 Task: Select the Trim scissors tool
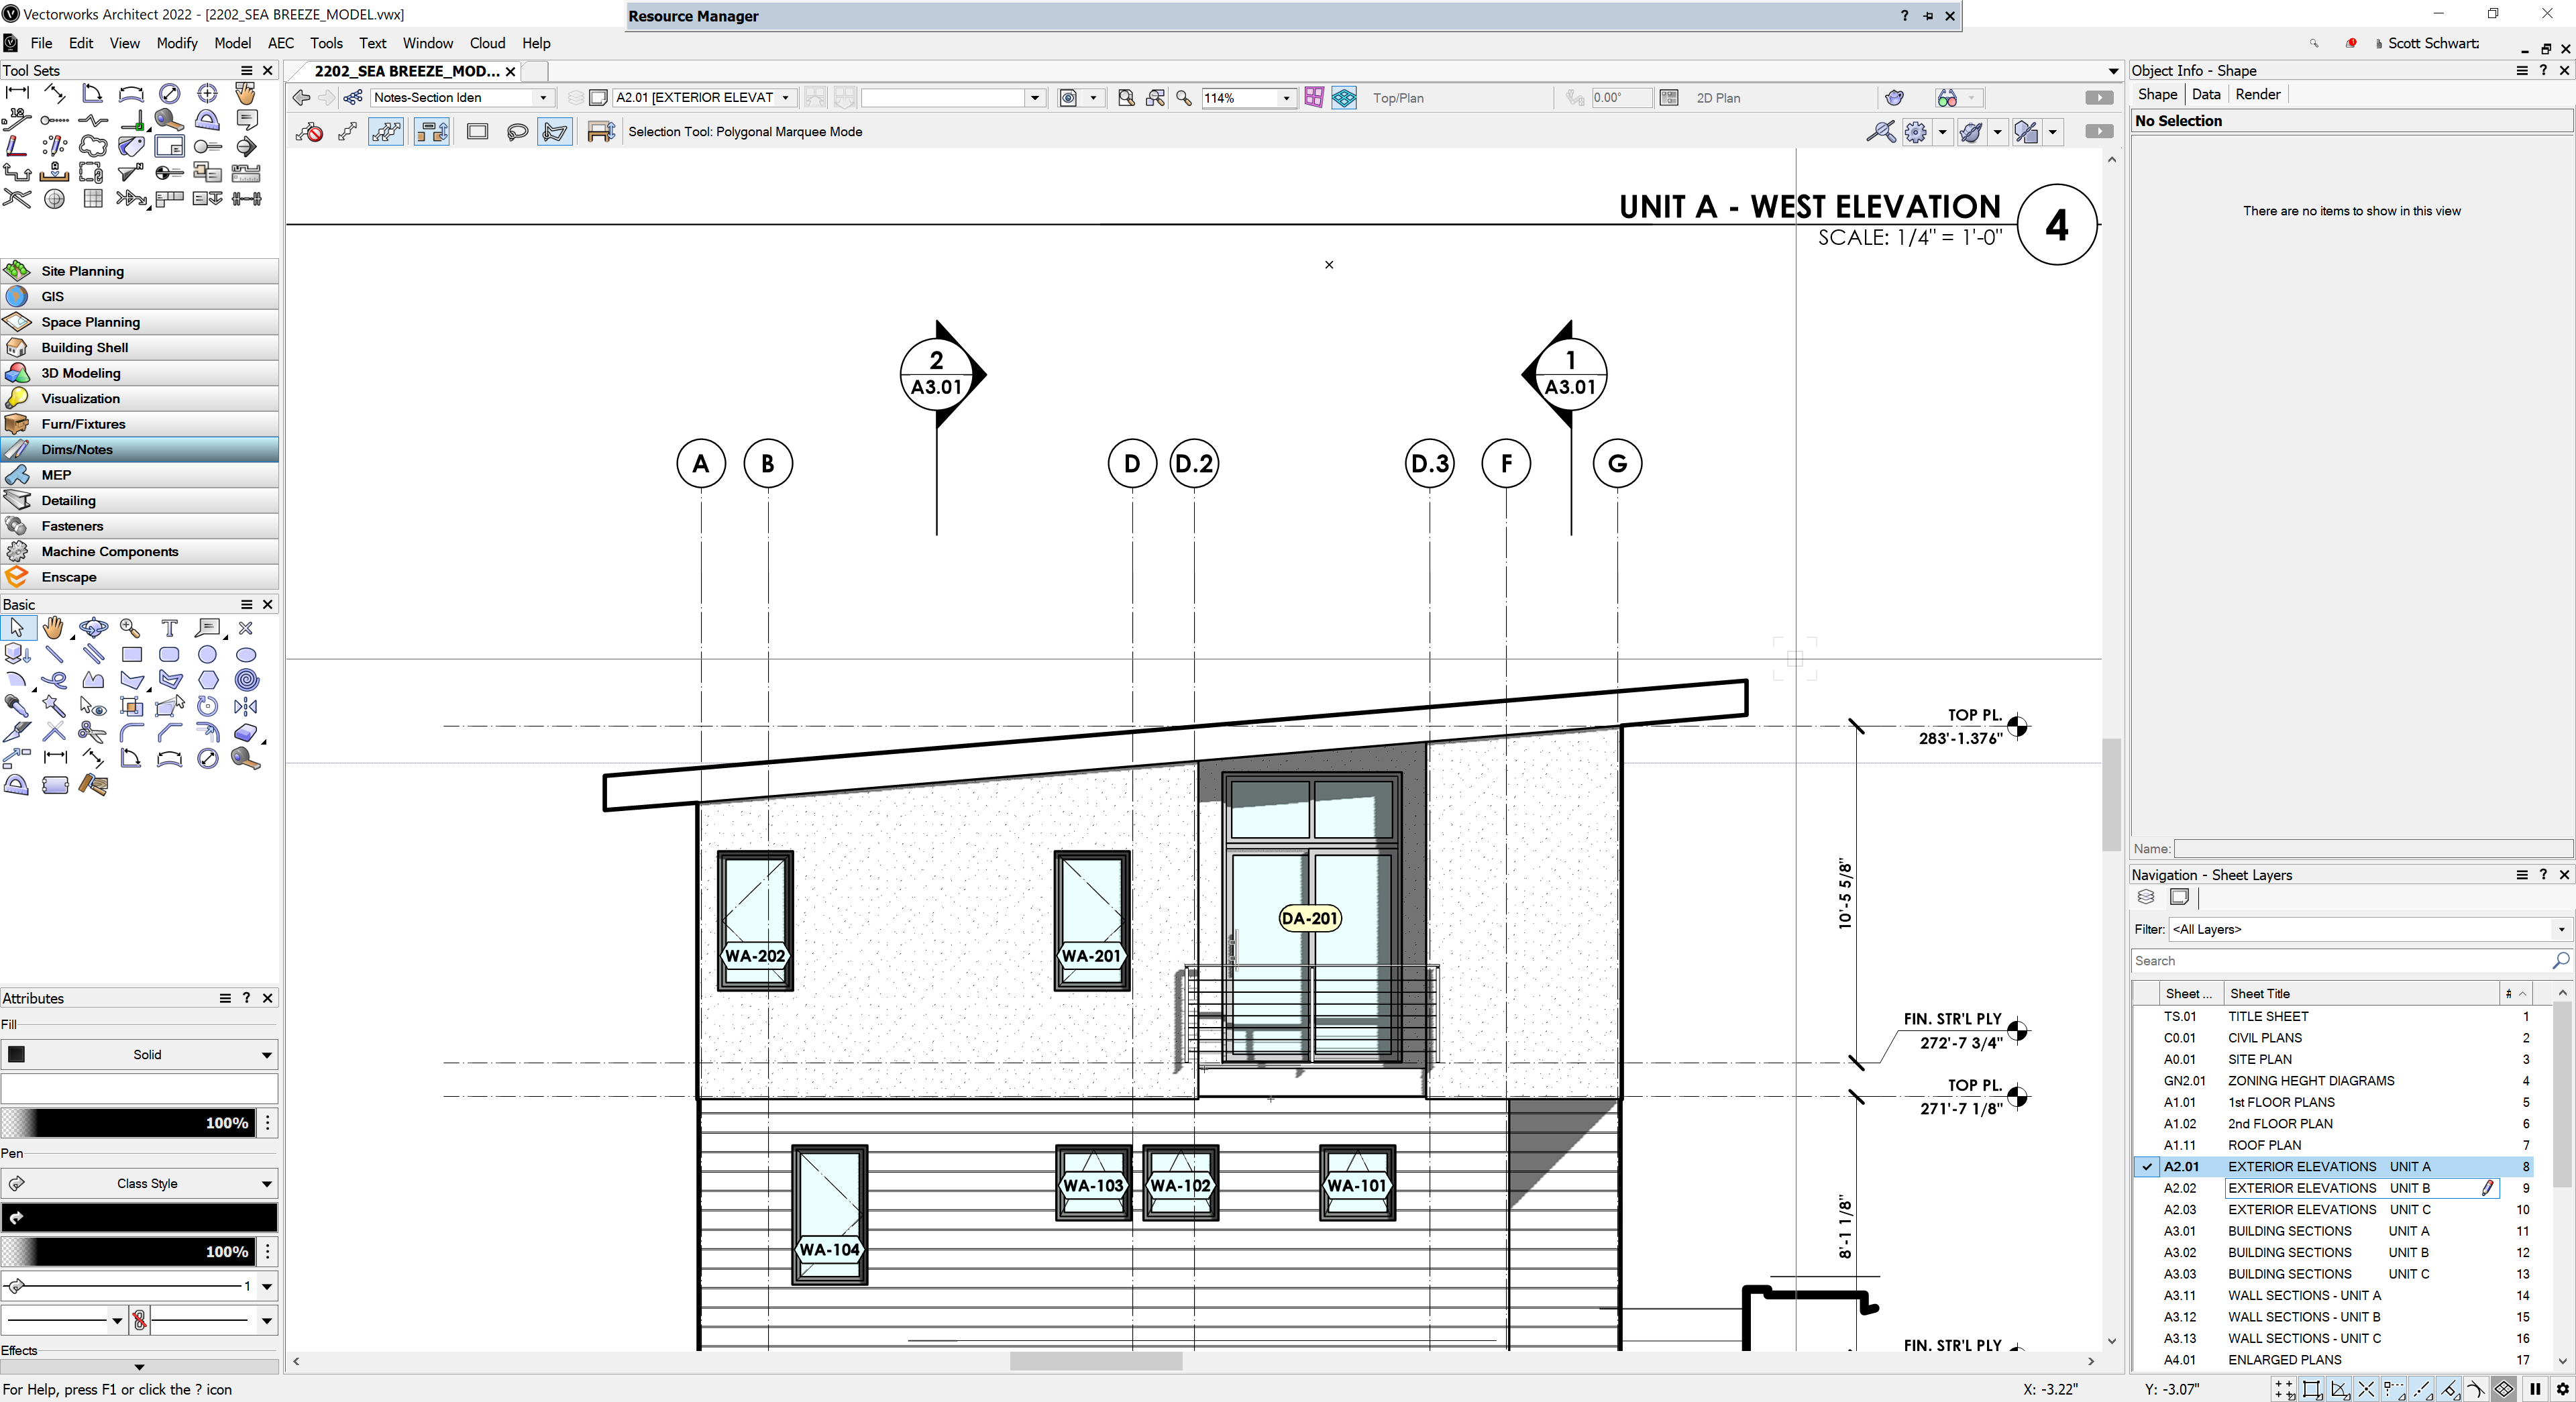pos(92,732)
